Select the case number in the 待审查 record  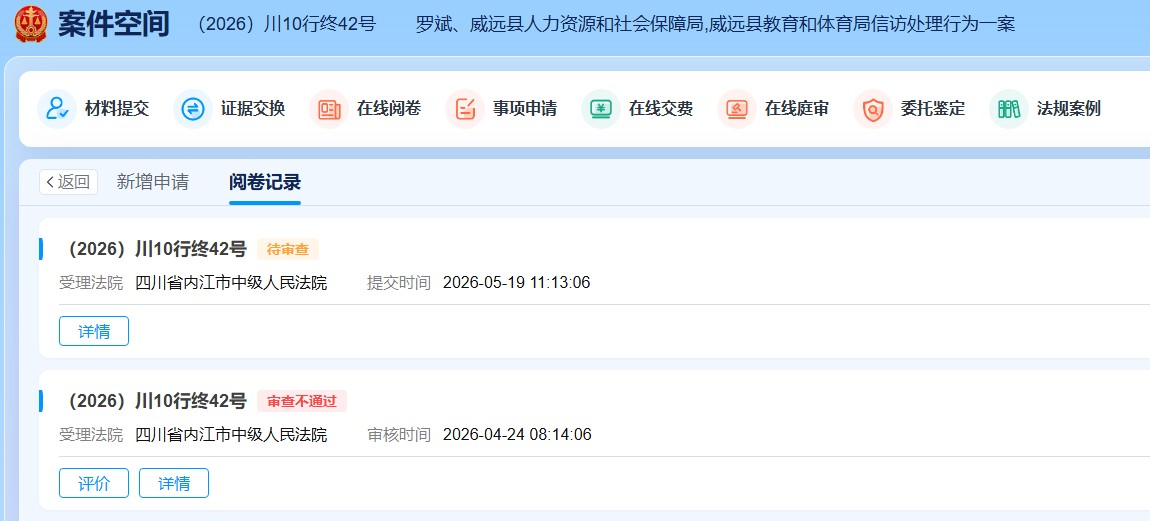coord(155,249)
